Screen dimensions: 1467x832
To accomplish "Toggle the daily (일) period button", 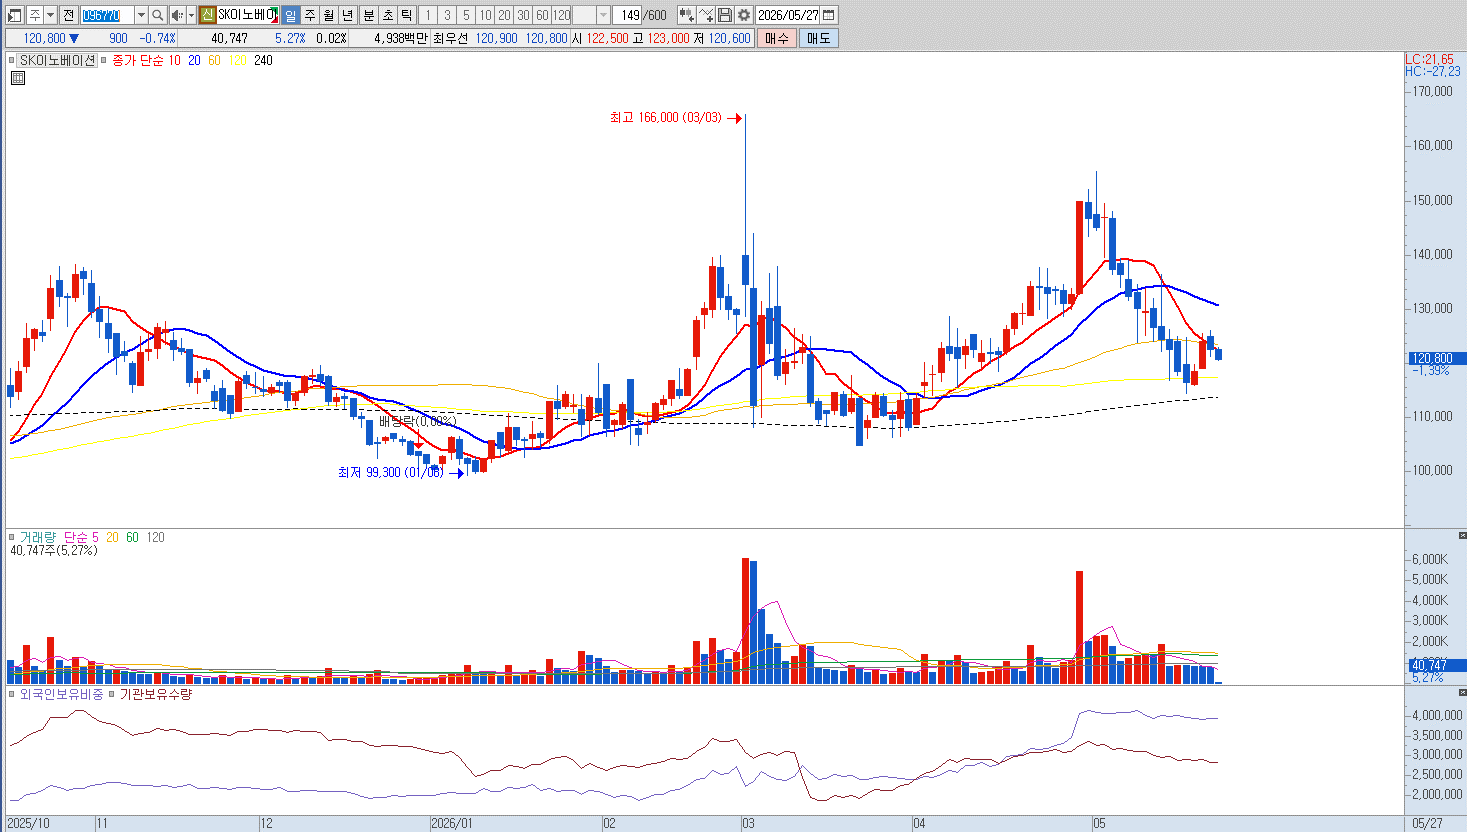I will [x=290, y=15].
